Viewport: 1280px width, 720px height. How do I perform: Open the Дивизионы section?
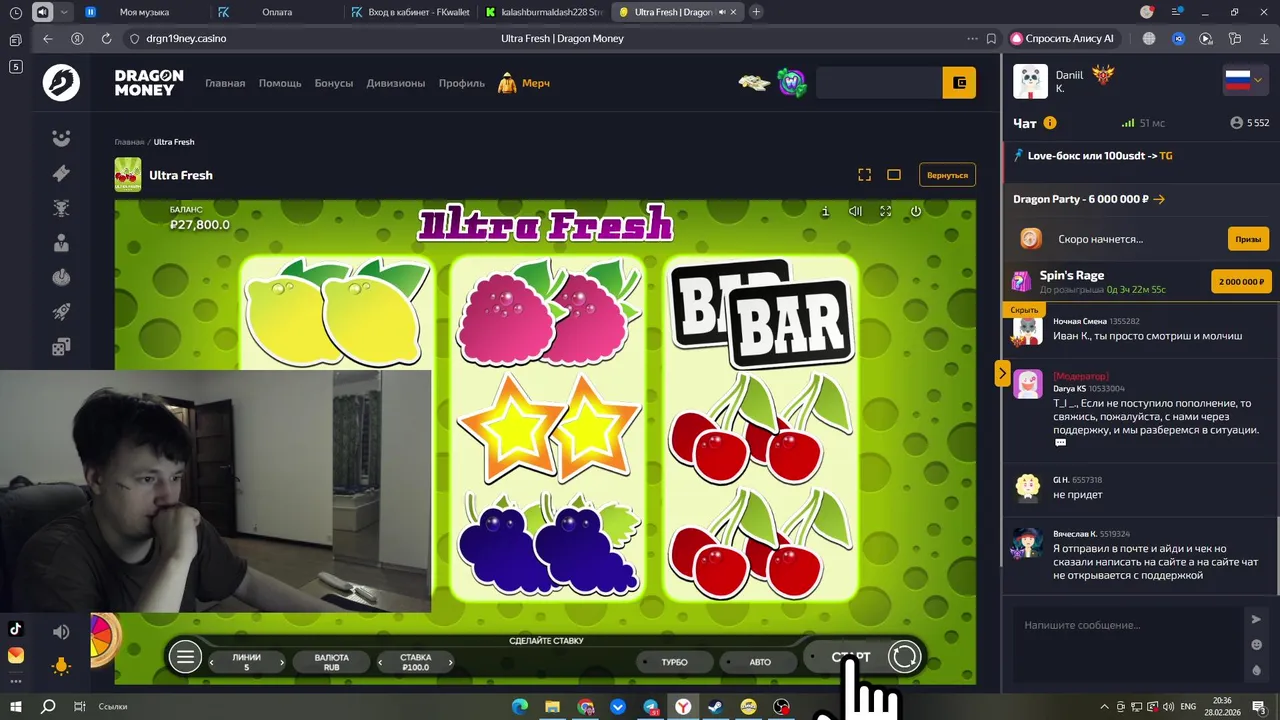coord(396,83)
